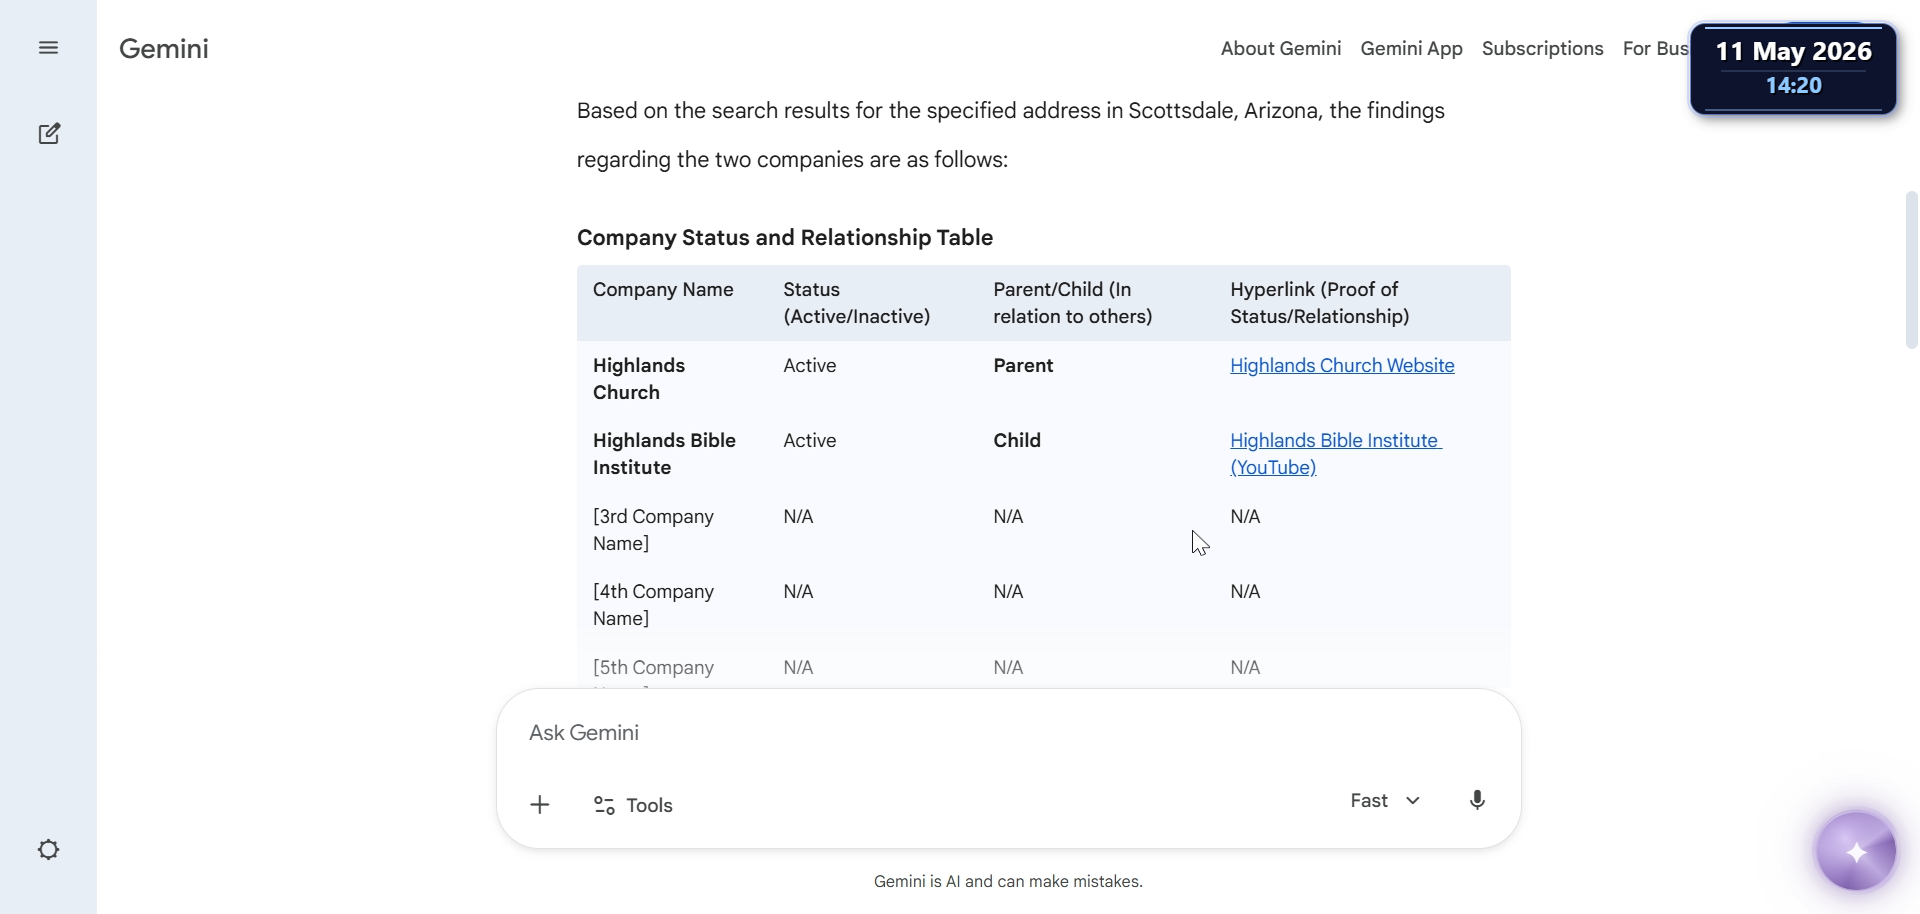The width and height of the screenshot is (1920, 914).
Task: Click N/A hyperlink cell in 4th Company row
Action: tap(1245, 592)
